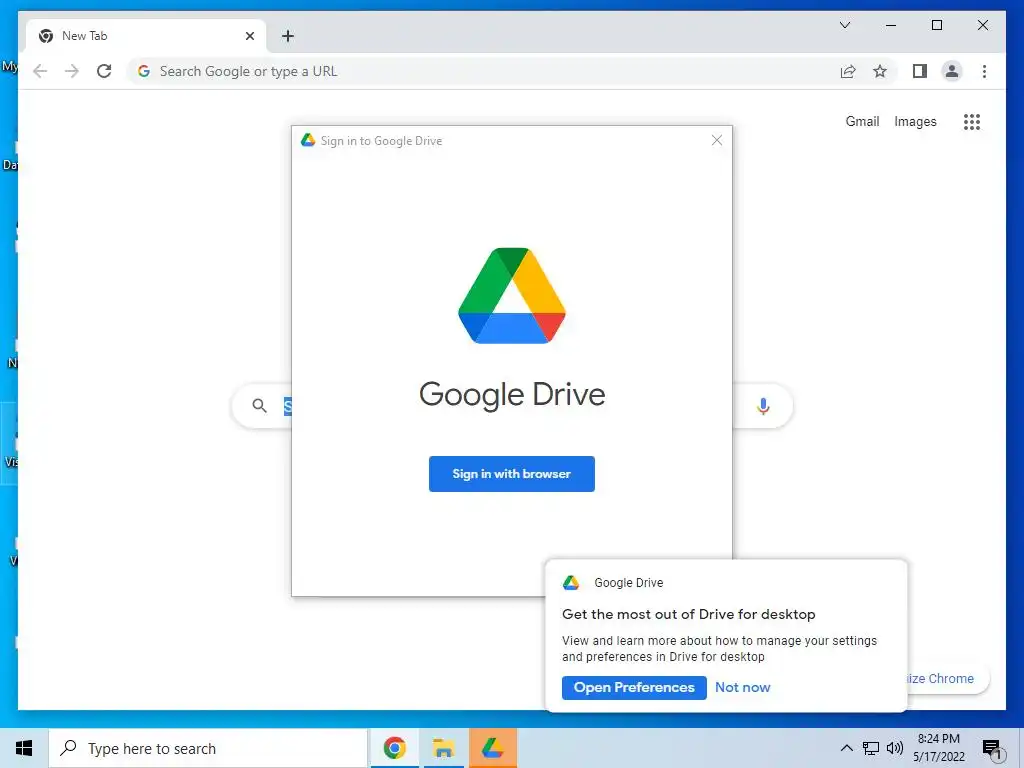This screenshot has height=768, width=1024.
Task: Go forward in Chrome
Action: 72,71
